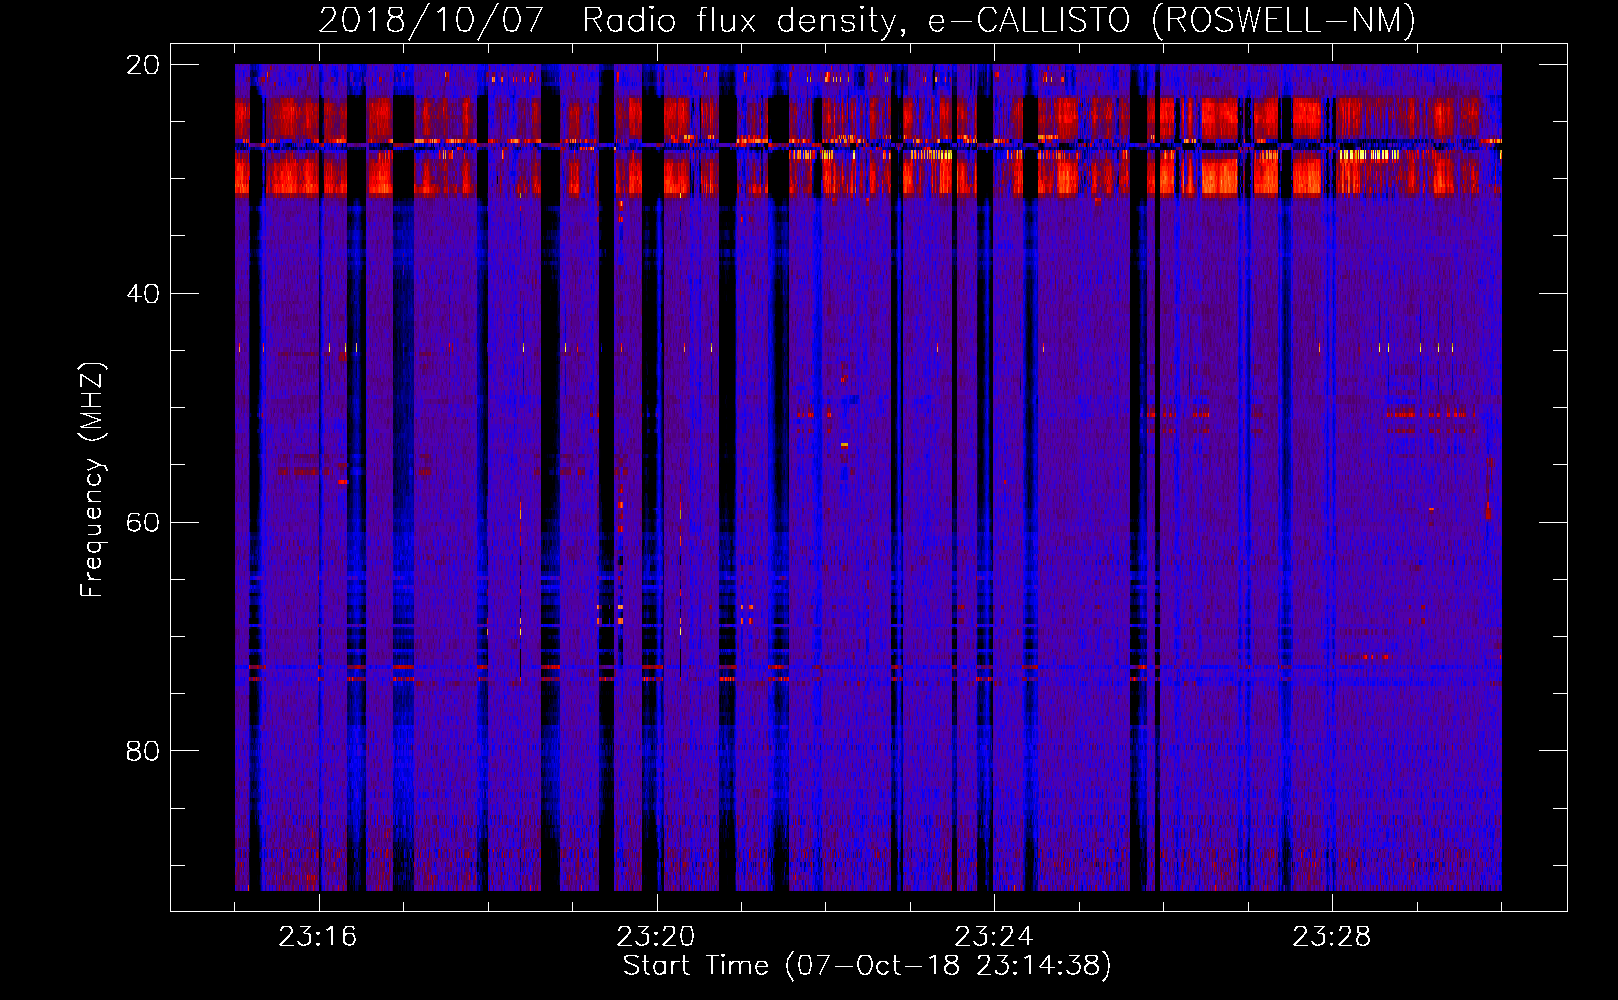
Task: Click the 23:28 time tick label
Action: tap(1332, 937)
